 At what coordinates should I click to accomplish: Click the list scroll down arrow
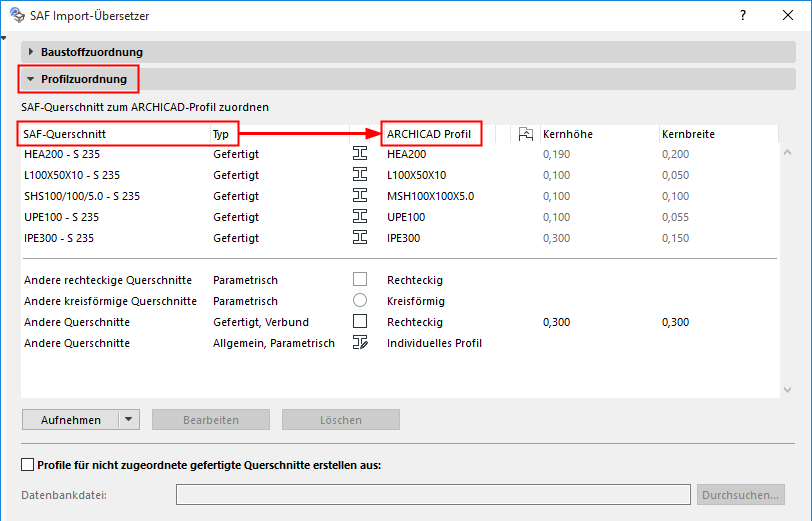pos(788,390)
